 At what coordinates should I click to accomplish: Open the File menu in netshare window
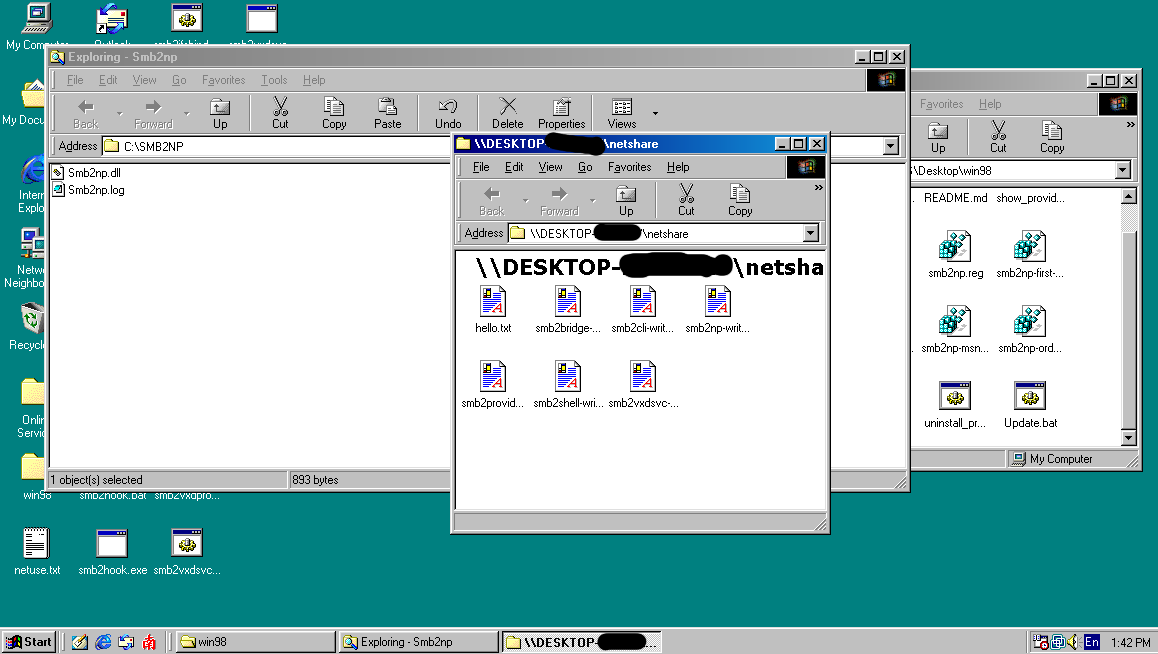(481, 167)
